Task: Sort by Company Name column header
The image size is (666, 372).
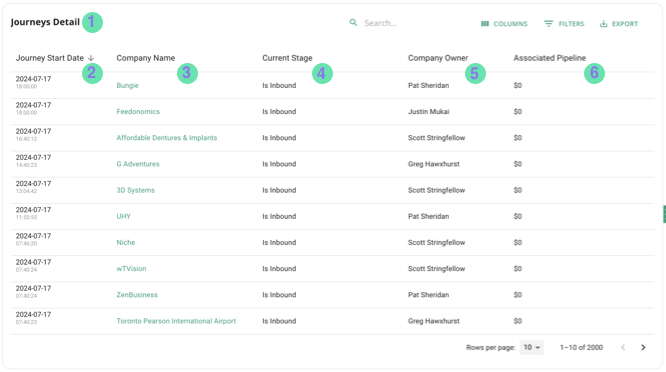Action: point(146,58)
